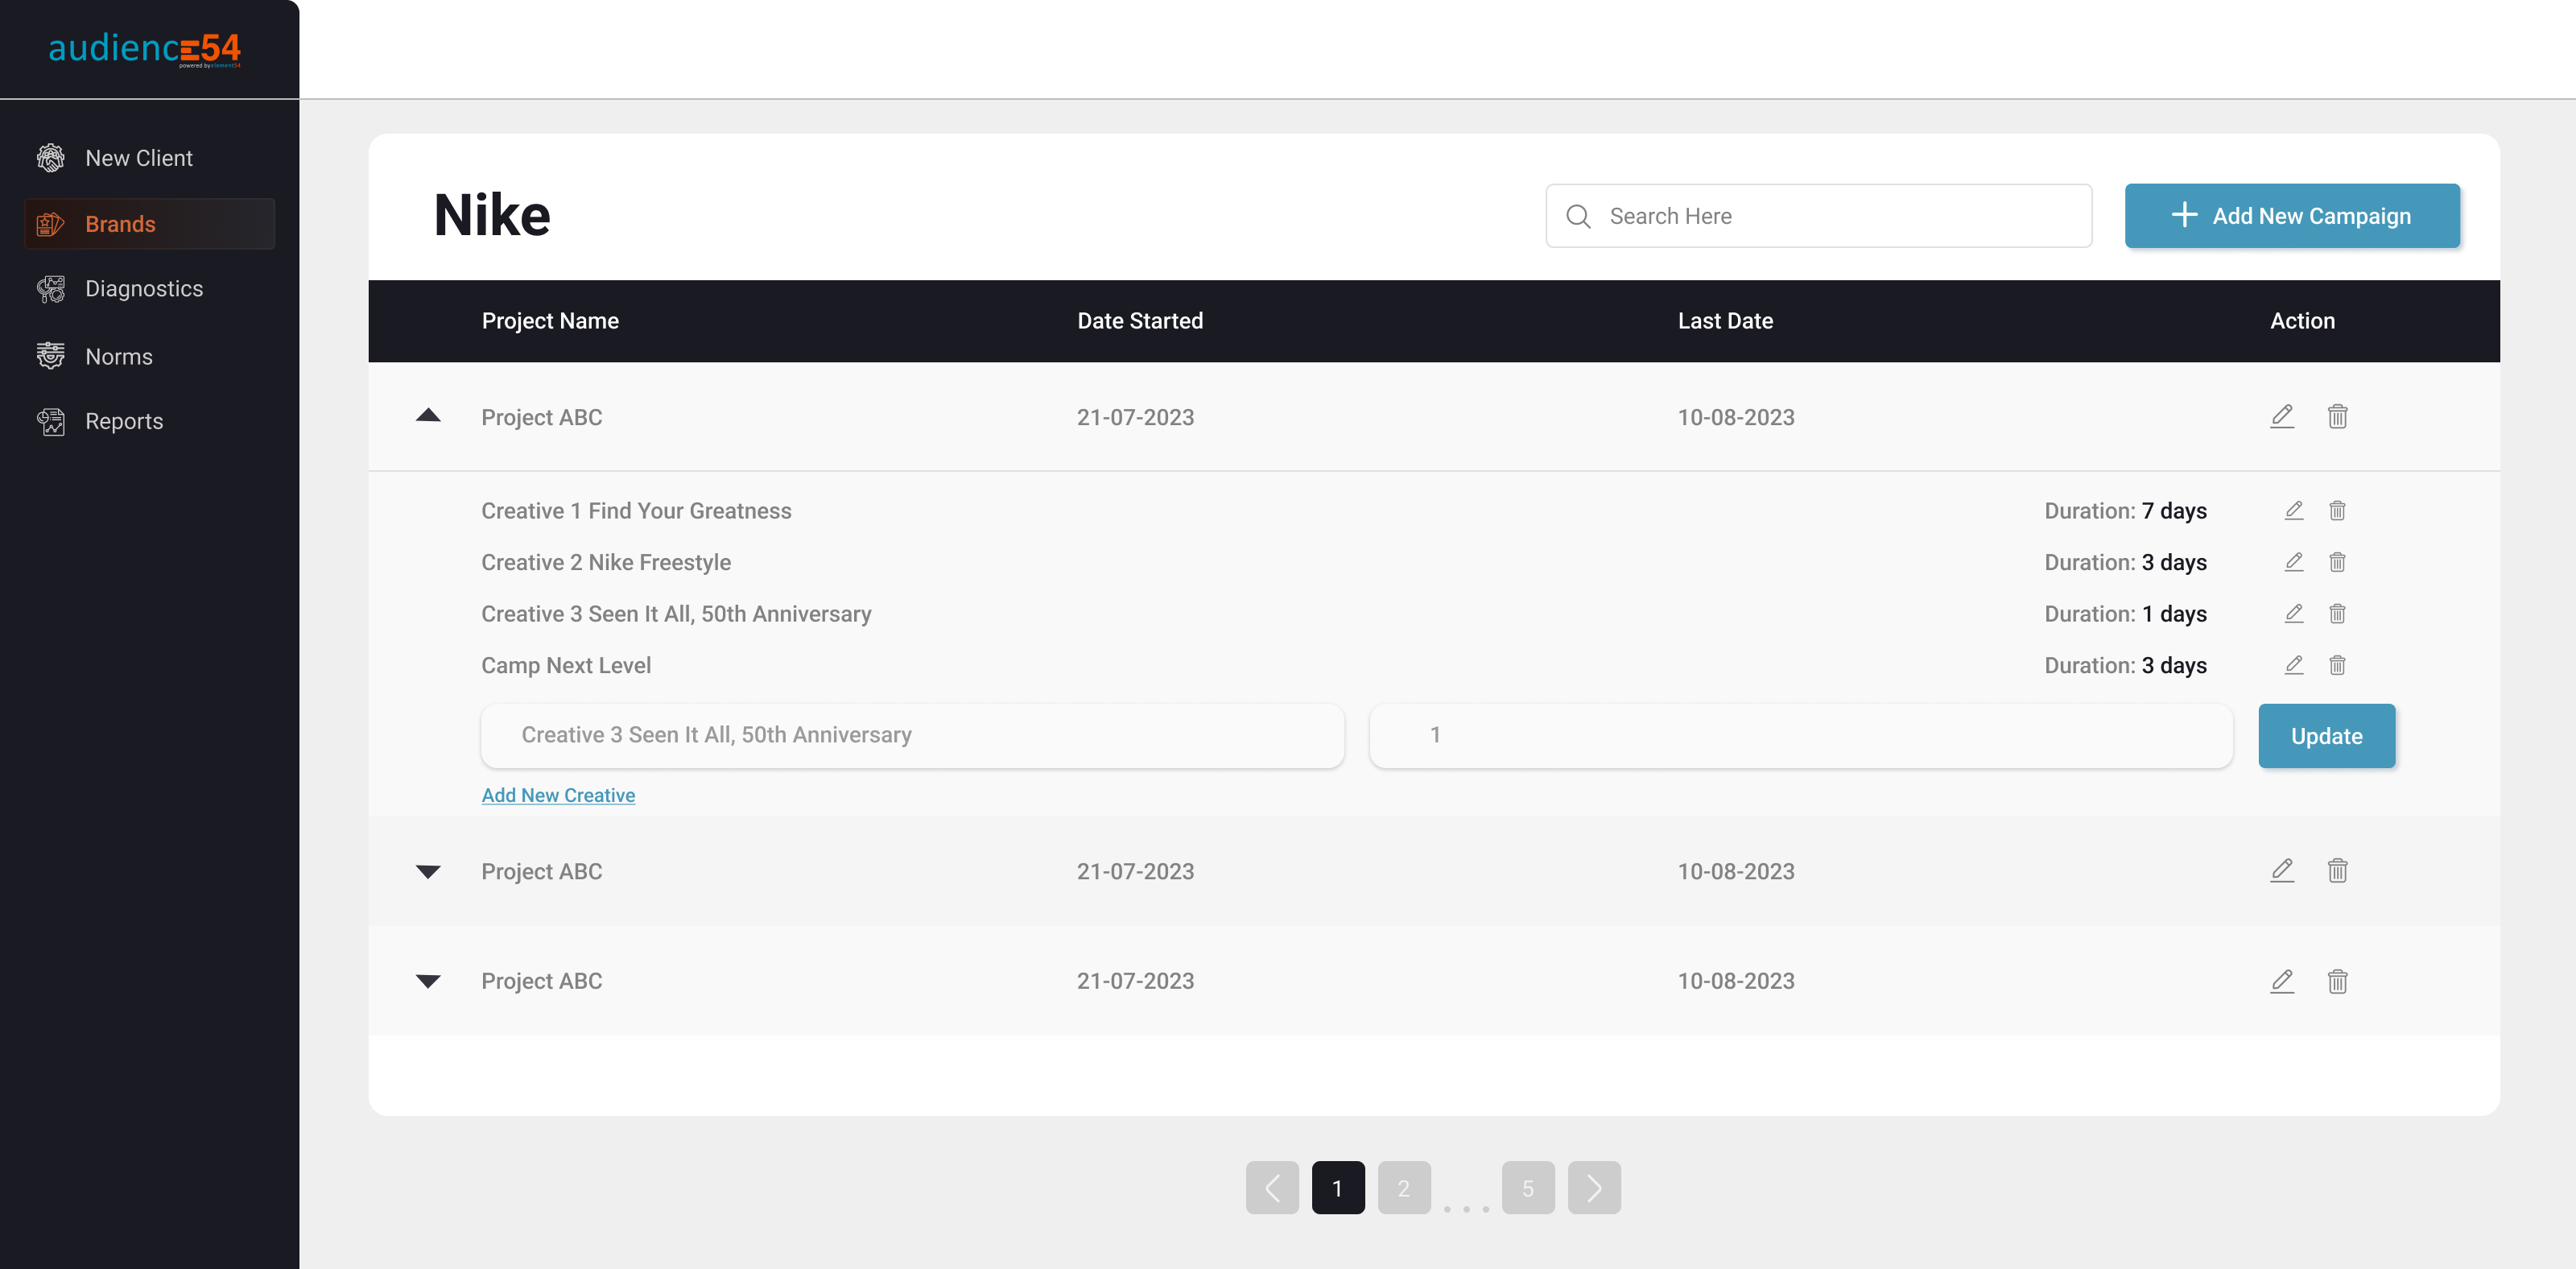The height and width of the screenshot is (1269, 2576).
Task: Edit the expanded Project ABC row
Action: click(x=2282, y=416)
